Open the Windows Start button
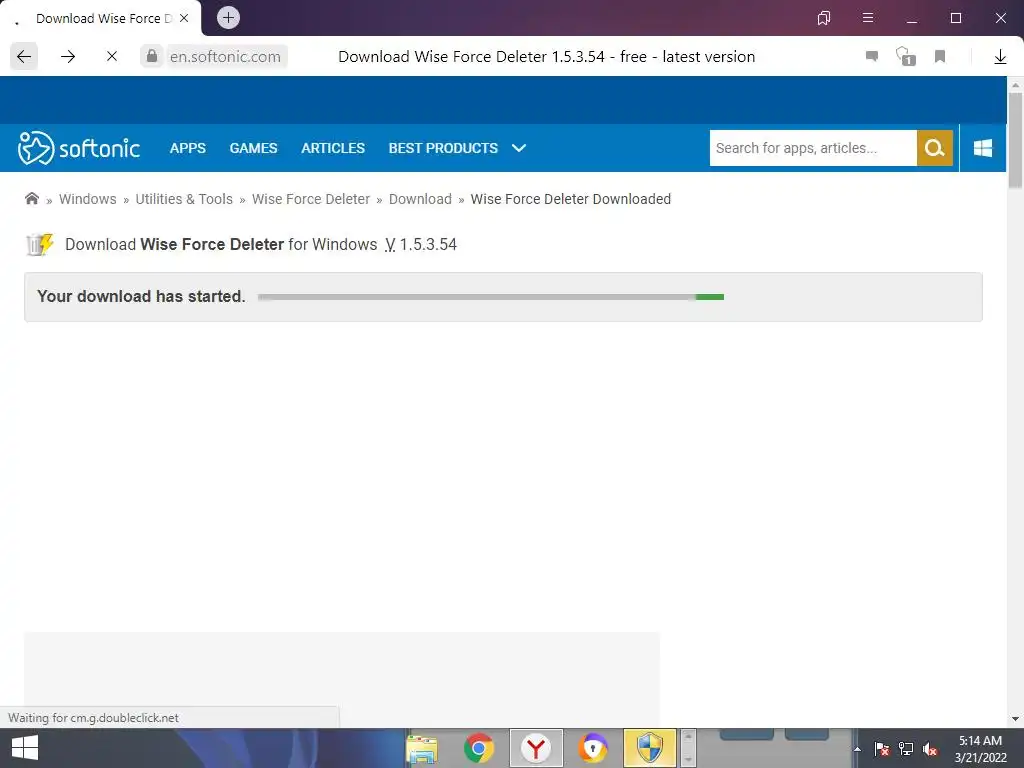The width and height of the screenshot is (1024, 768). pyautogui.click(x=25, y=748)
